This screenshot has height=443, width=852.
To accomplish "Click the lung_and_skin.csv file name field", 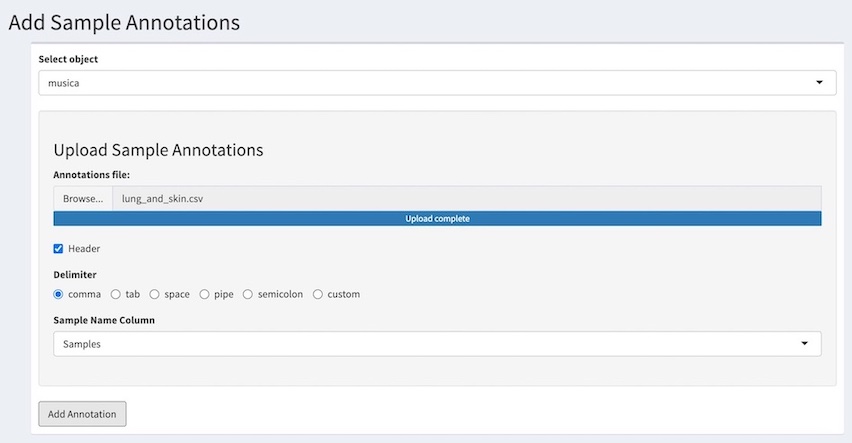I will 465,199.
